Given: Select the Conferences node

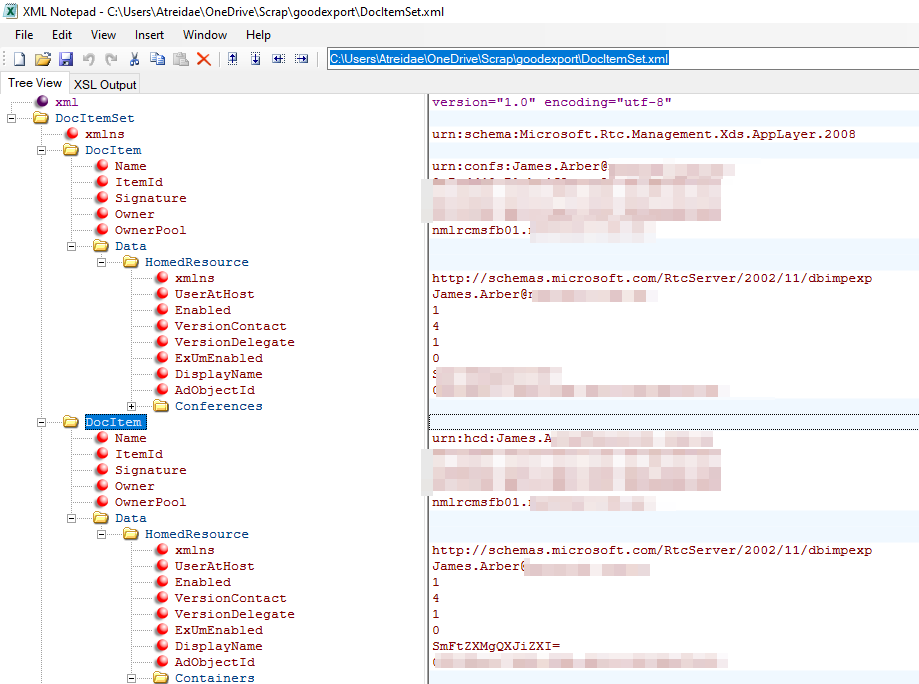Looking at the screenshot, I should (x=219, y=406).
